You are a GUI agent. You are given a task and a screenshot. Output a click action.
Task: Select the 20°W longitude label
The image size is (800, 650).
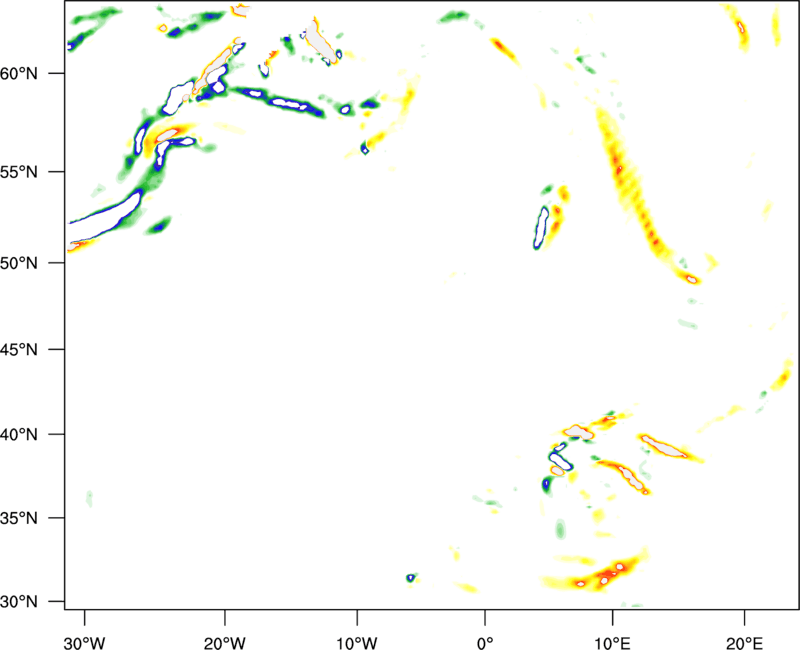pyautogui.click(x=224, y=643)
